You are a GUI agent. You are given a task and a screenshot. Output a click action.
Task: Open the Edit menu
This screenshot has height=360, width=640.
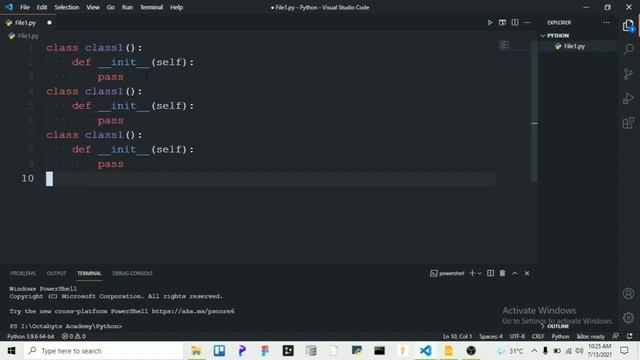[42, 7]
